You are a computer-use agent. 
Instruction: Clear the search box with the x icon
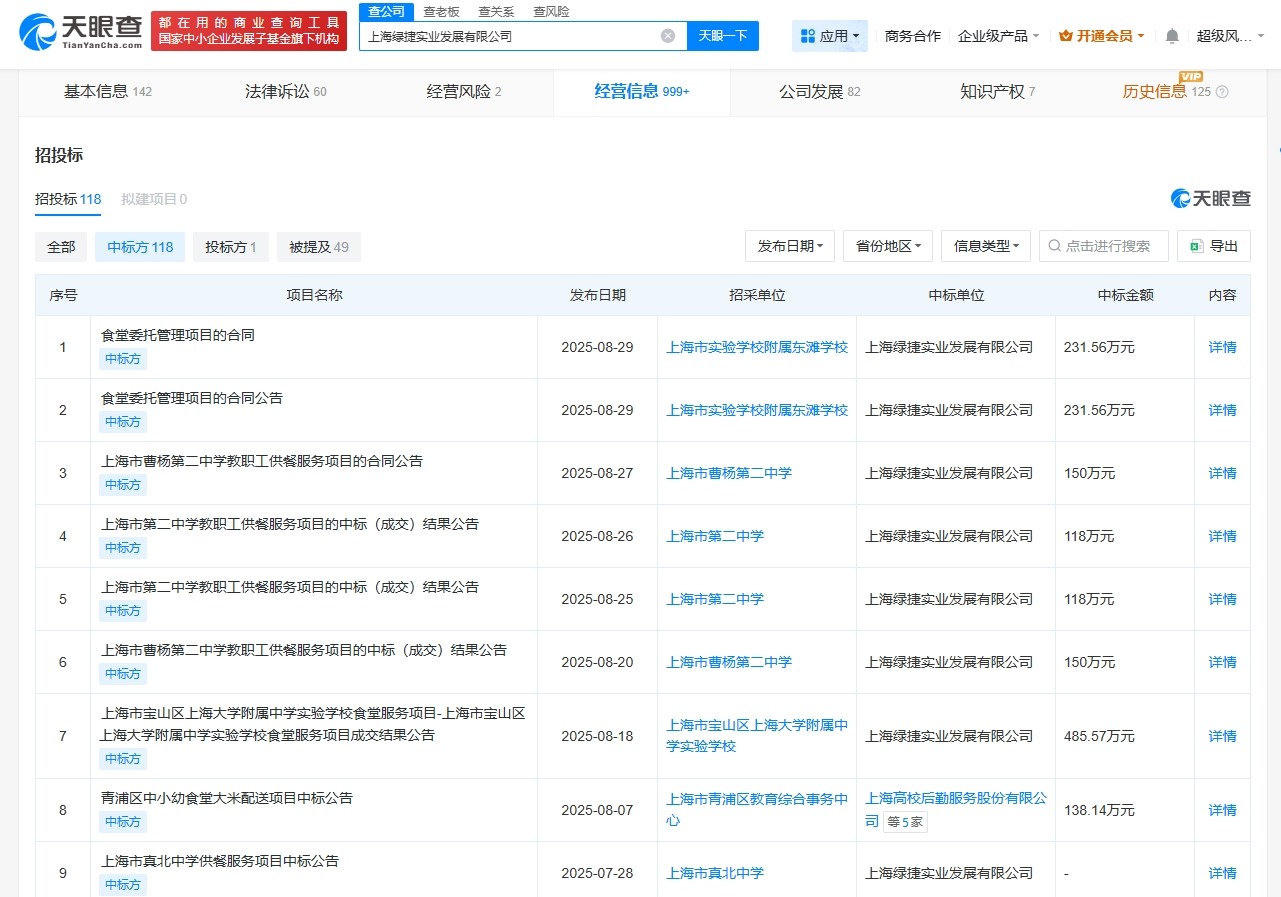pyautogui.click(x=667, y=35)
